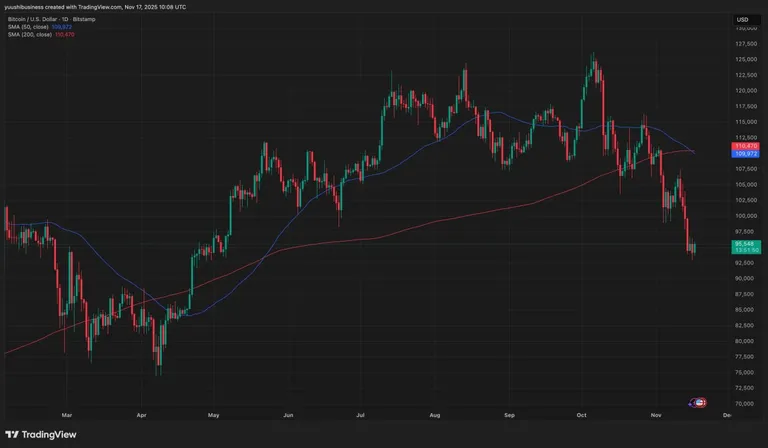Click the 125,000 price axis label
Image resolution: width=768 pixels, height=448 pixels.
tap(744, 59)
